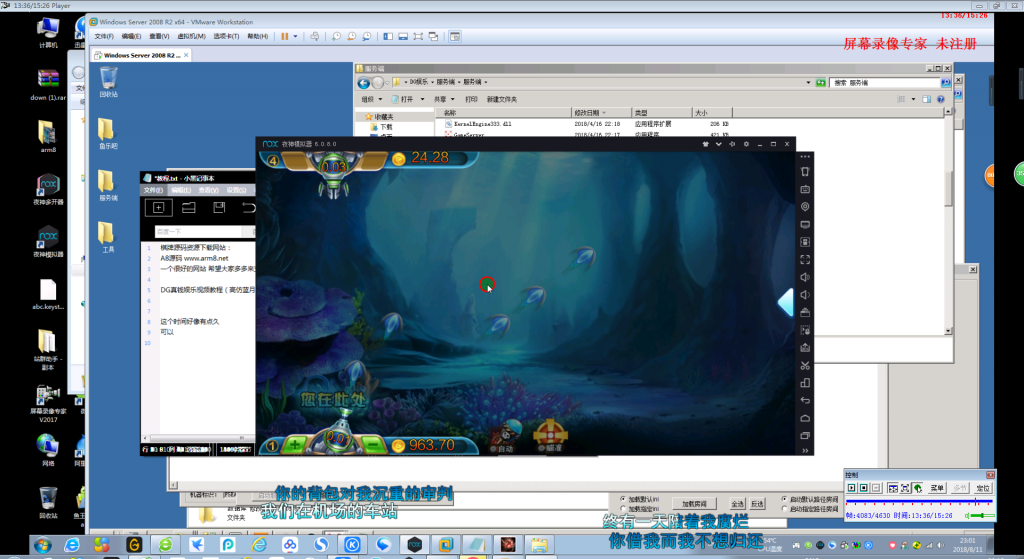
Task: Click the Nox fullscreen icon in sidebar
Action: (805, 259)
